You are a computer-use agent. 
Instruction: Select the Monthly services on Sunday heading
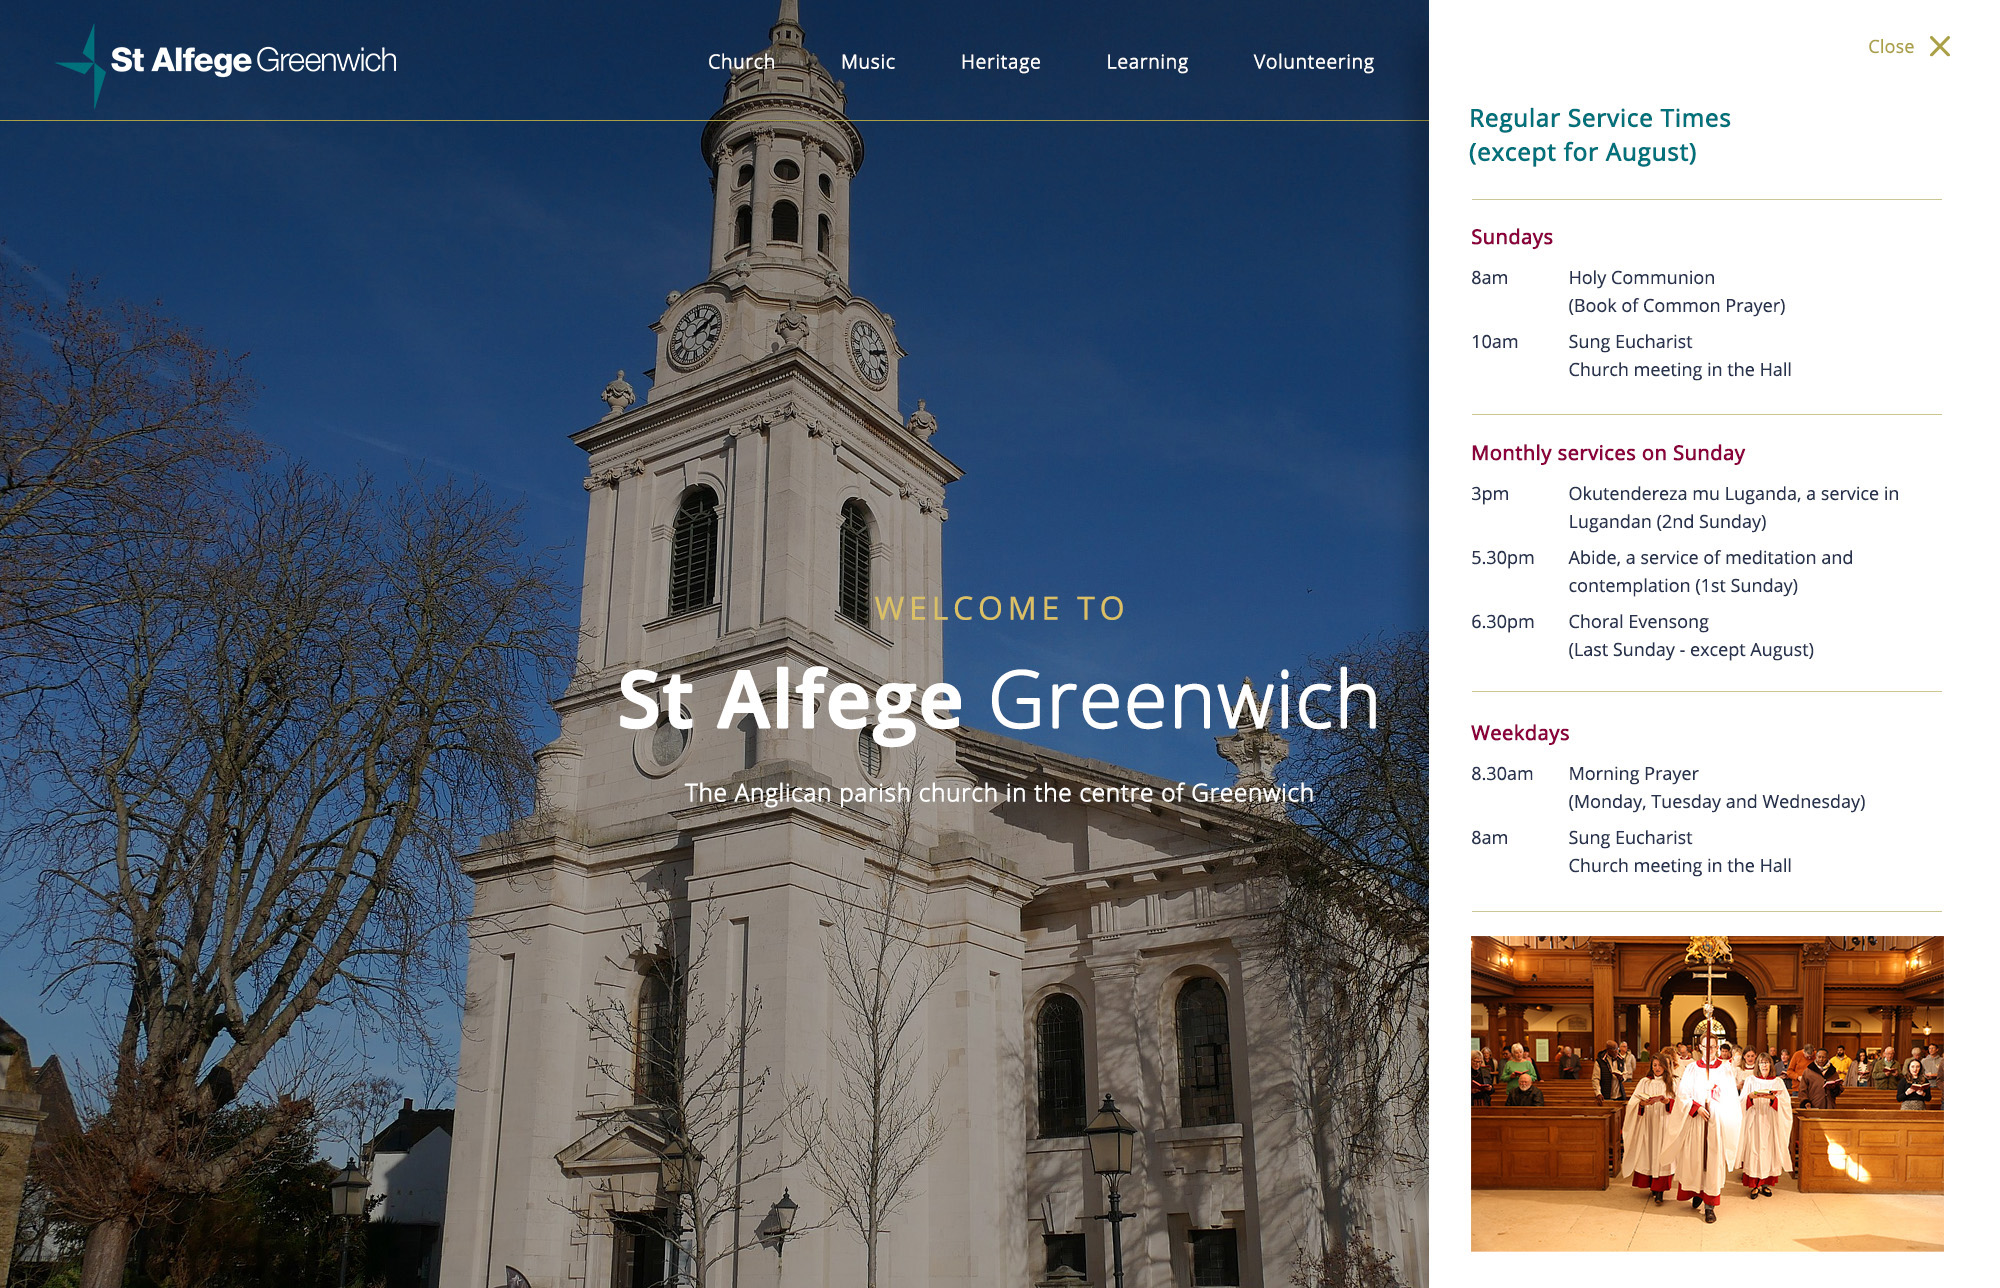point(1607,453)
